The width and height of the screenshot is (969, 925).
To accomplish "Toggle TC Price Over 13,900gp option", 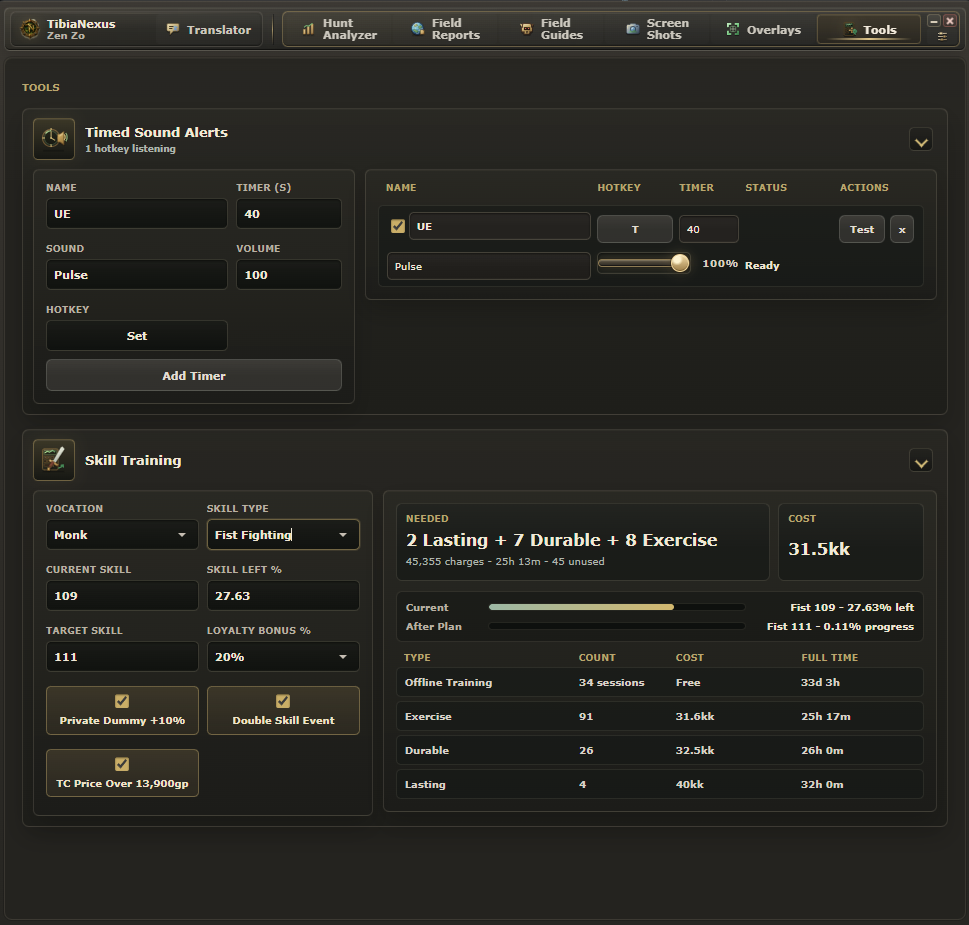I will point(122,773).
